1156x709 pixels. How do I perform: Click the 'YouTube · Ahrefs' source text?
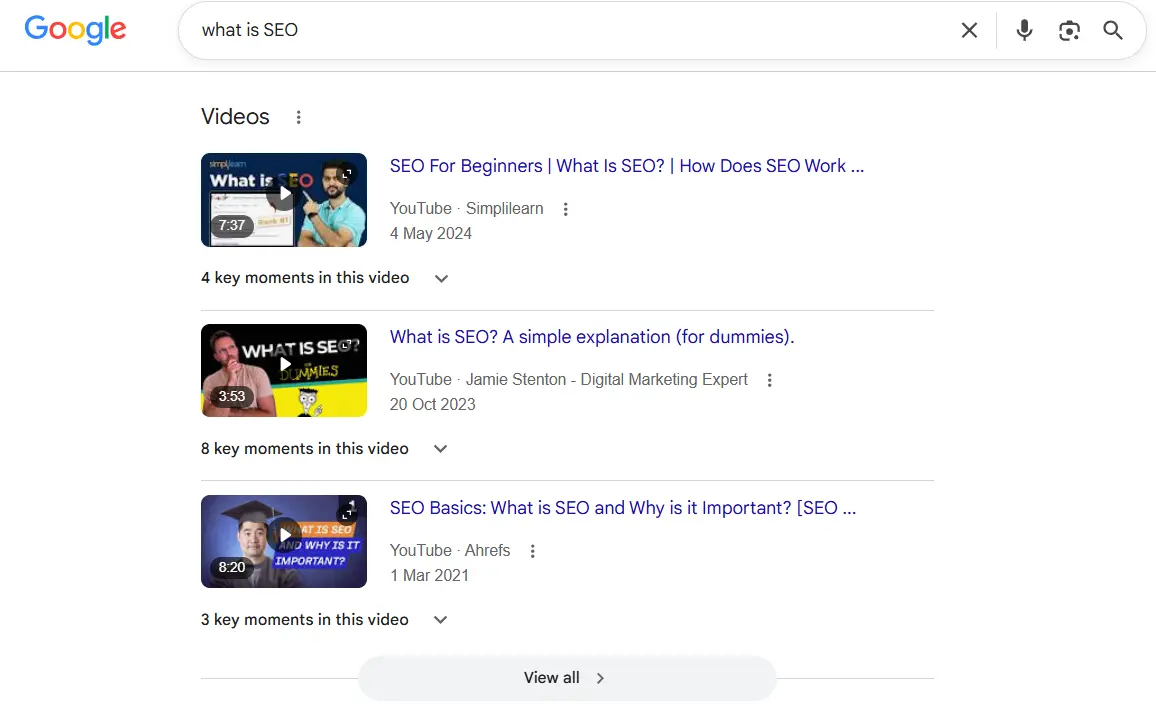click(450, 551)
